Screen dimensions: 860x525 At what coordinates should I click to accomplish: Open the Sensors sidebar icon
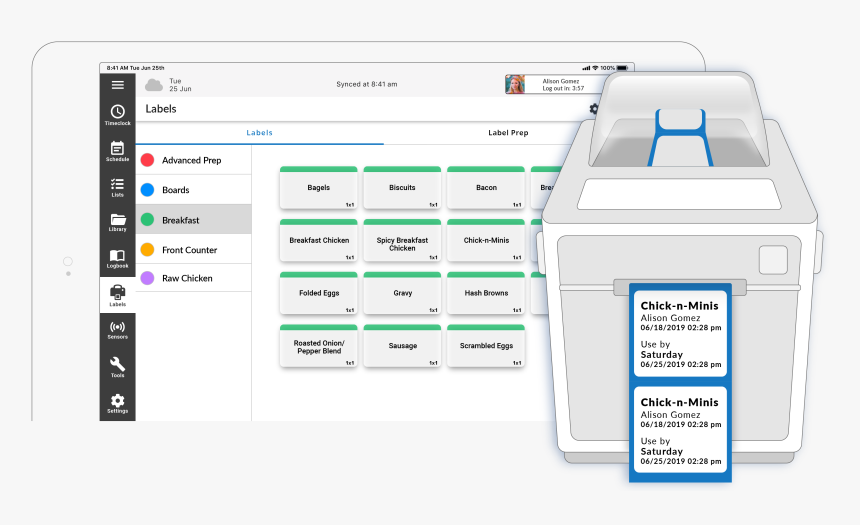click(x=117, y=330)
